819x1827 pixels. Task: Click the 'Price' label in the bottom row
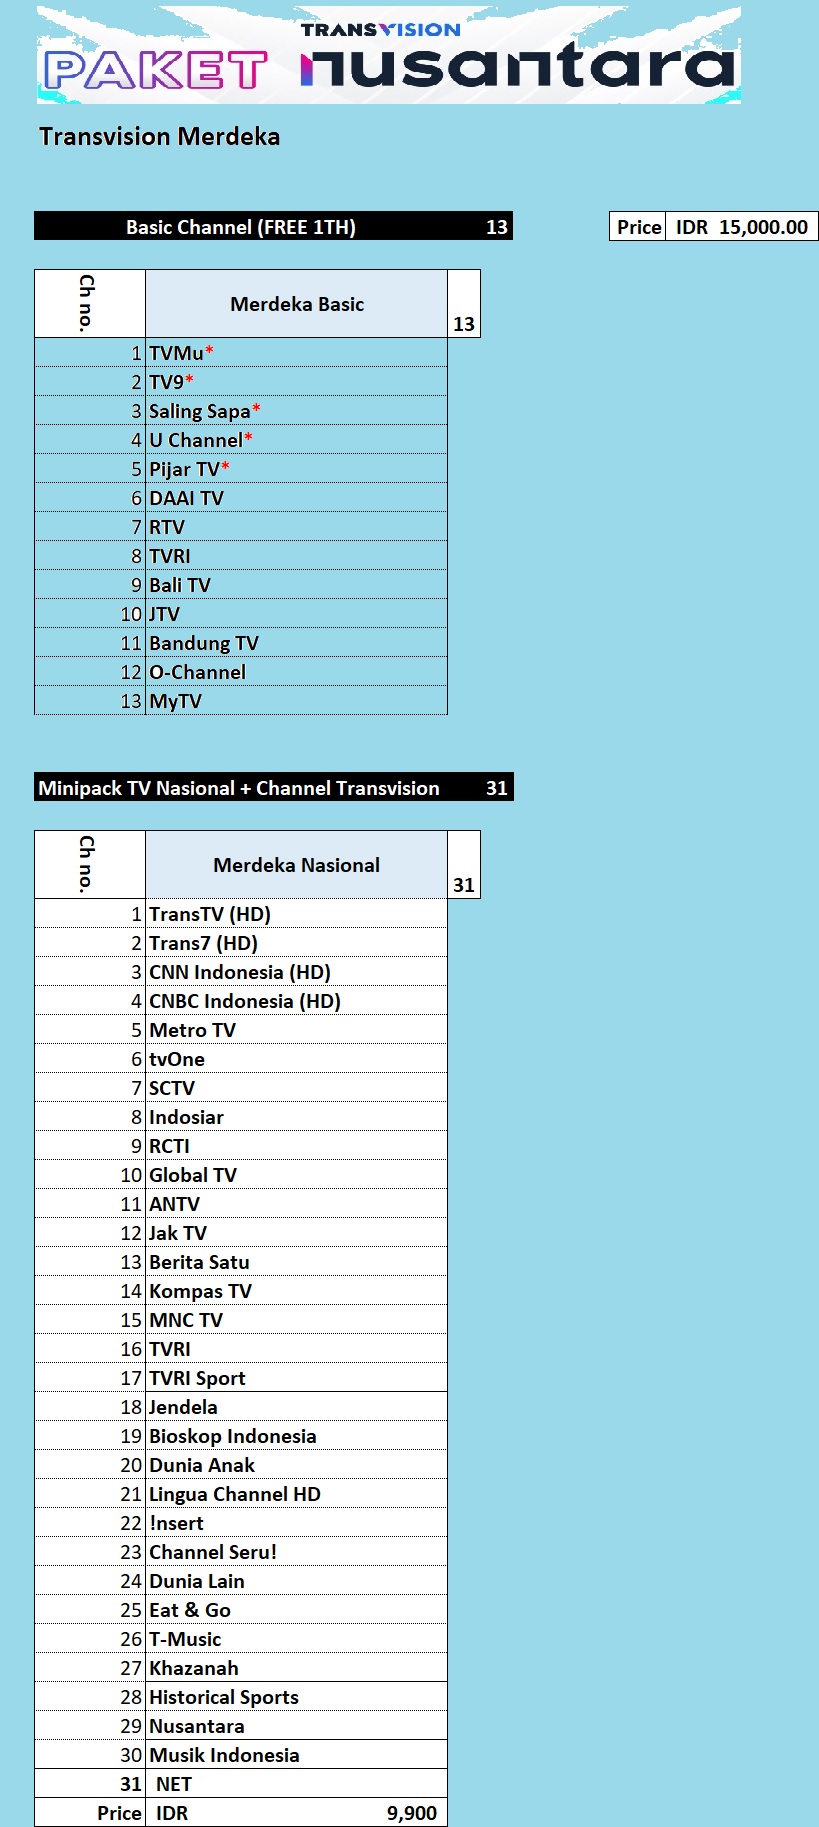pos(119,1812)
